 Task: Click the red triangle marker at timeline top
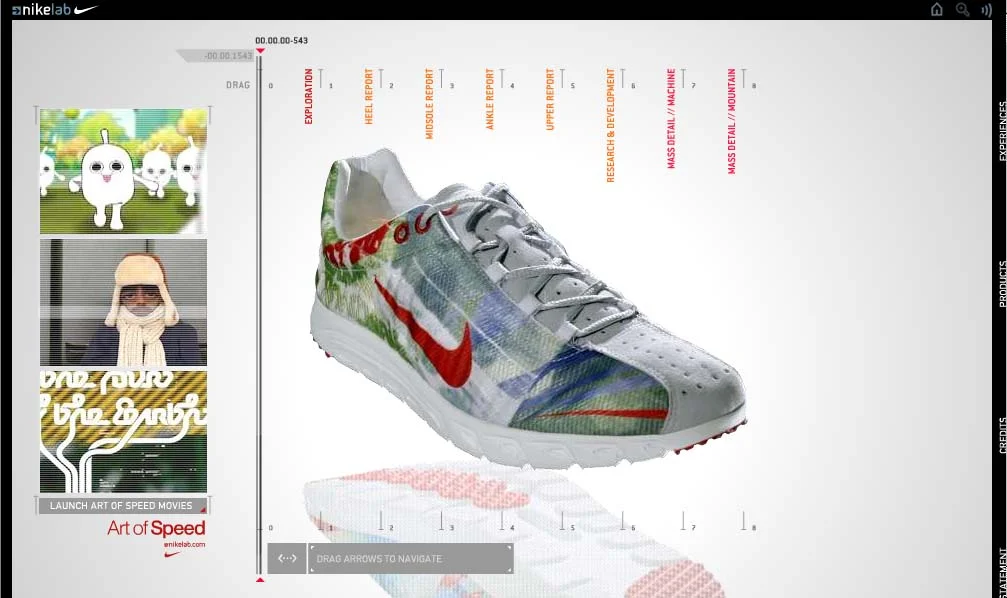(x=259, y=51)
